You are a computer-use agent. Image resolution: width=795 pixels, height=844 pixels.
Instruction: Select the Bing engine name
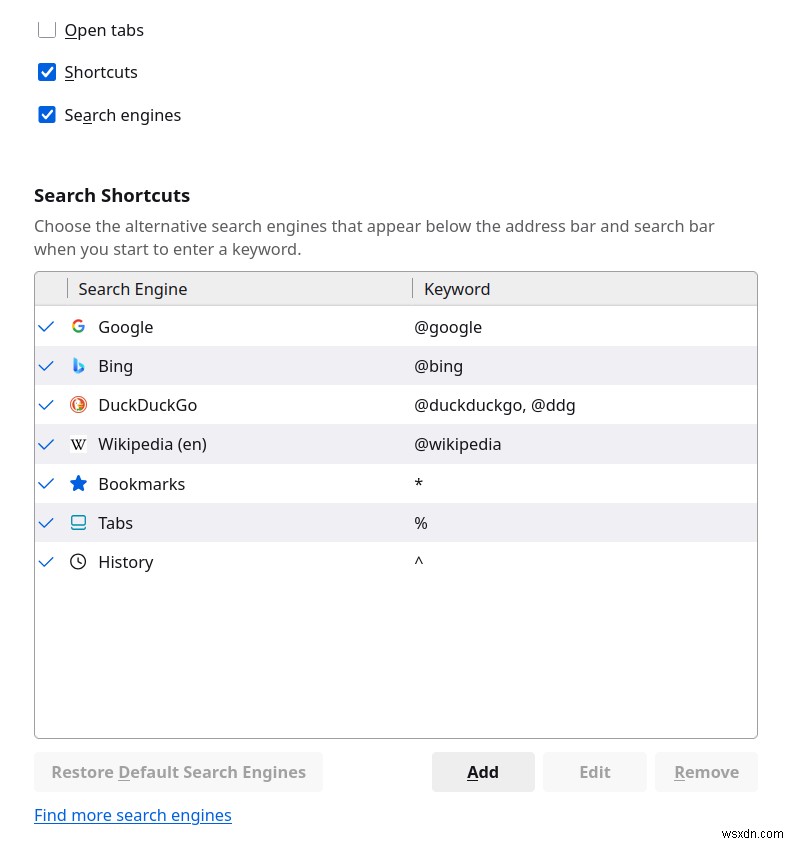116,366
